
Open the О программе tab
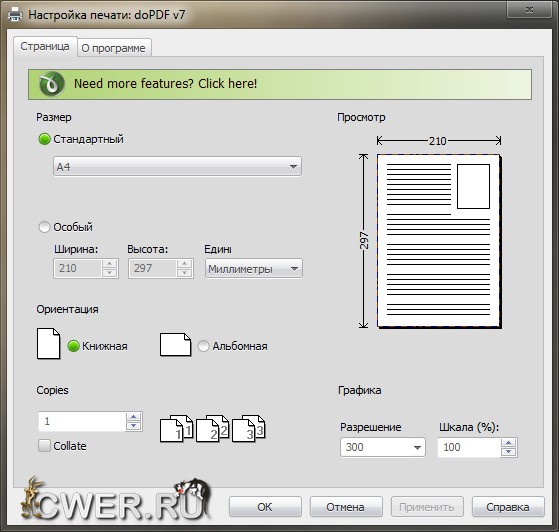pyautogui.click(x=113, y=48)
